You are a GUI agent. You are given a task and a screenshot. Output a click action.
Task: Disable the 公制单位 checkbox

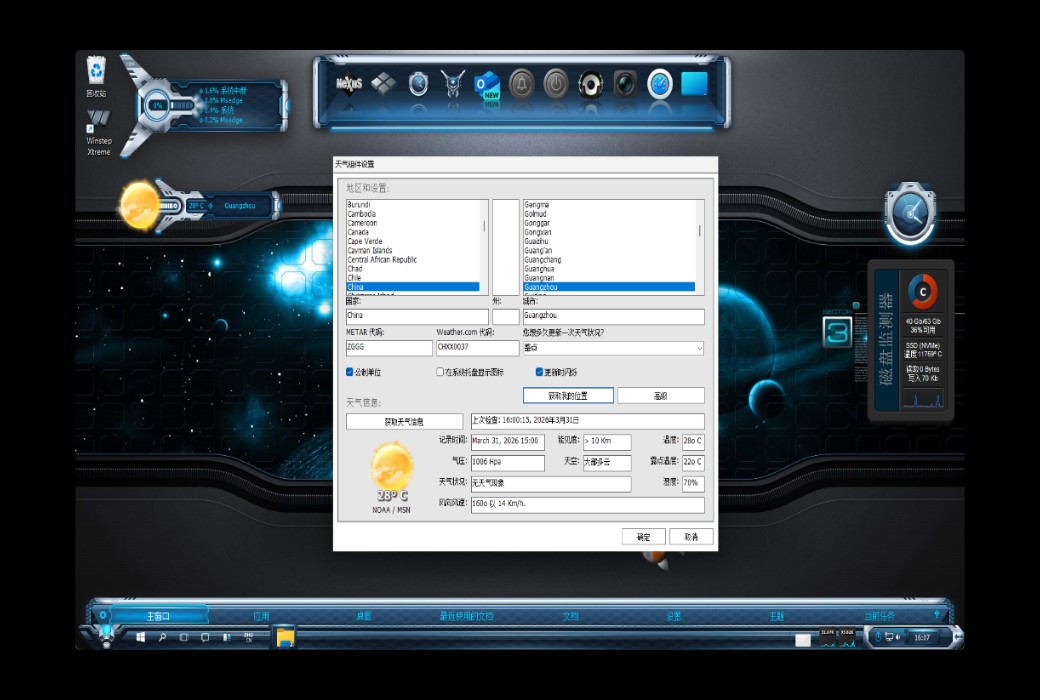point(349,372)
